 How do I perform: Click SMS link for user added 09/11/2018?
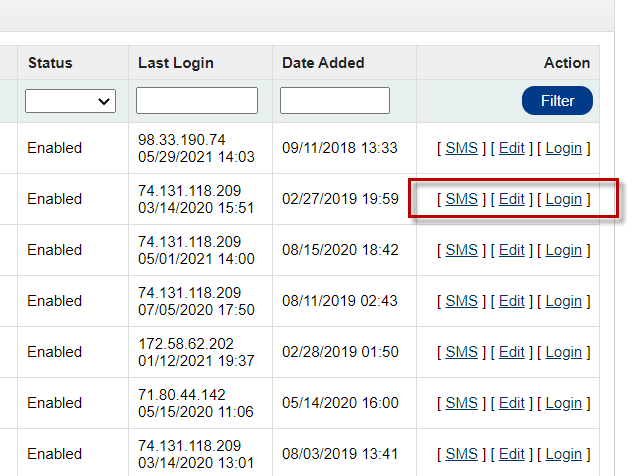pyautogui.click(x=461, y=148)
